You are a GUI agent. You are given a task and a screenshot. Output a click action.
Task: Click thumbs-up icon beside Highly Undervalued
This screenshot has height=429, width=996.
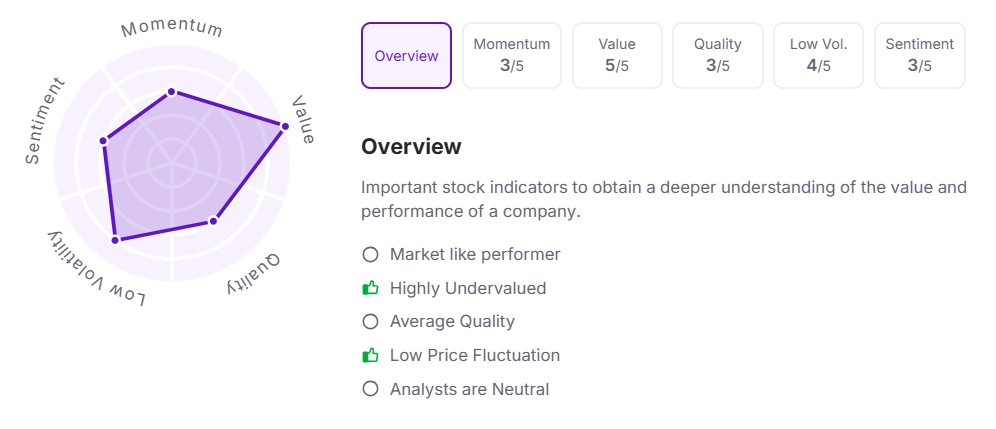point(370,288)
